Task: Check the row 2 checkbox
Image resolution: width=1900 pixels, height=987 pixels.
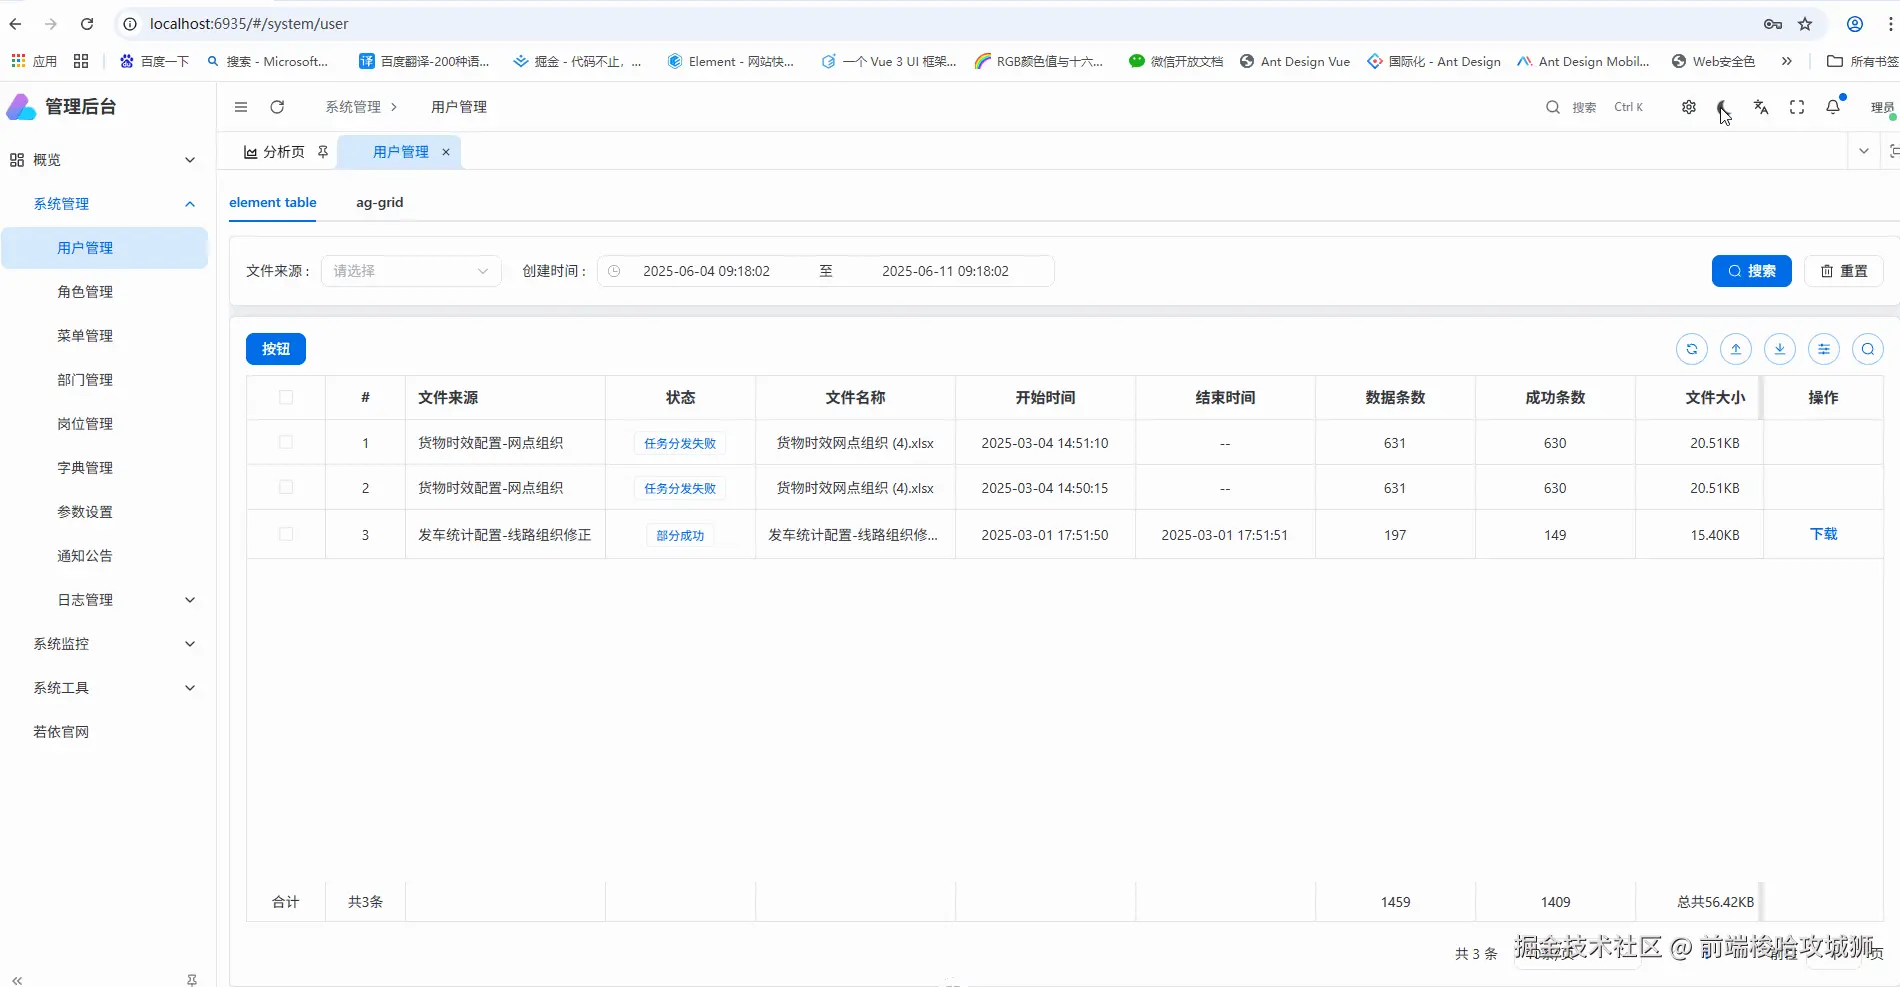Action: (286, 487)
